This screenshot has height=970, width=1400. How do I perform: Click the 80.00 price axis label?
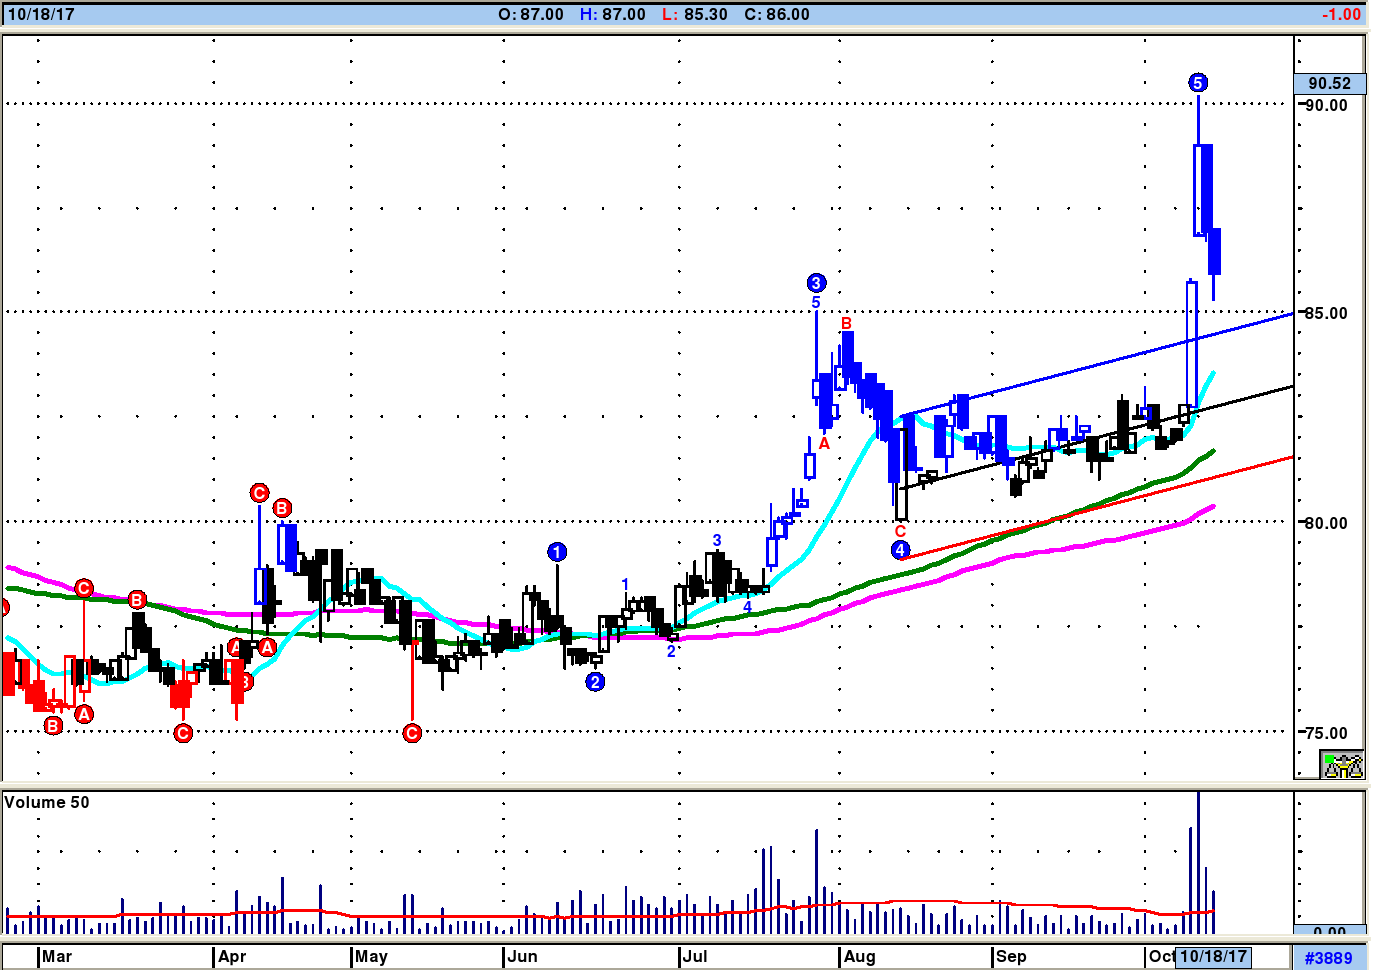(1326, 523)
